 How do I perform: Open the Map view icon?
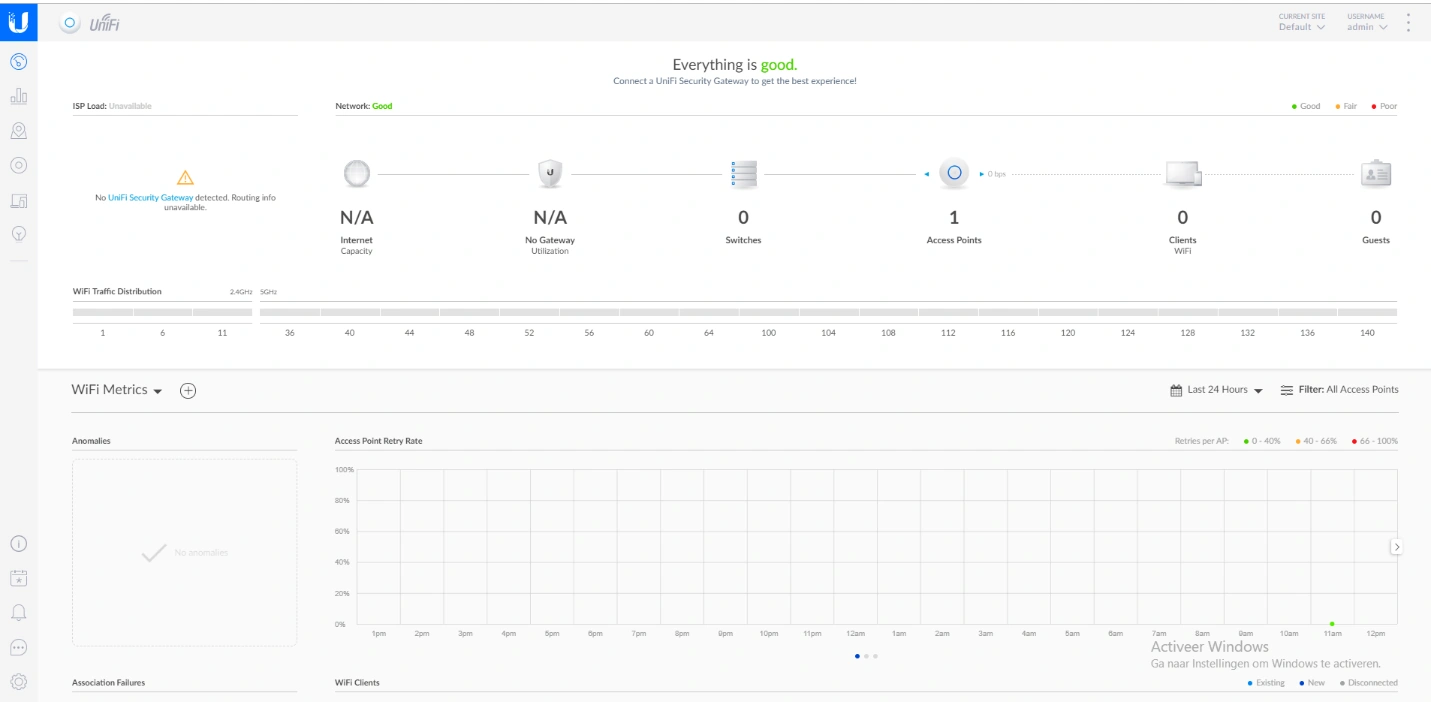(x=18, y=131)
